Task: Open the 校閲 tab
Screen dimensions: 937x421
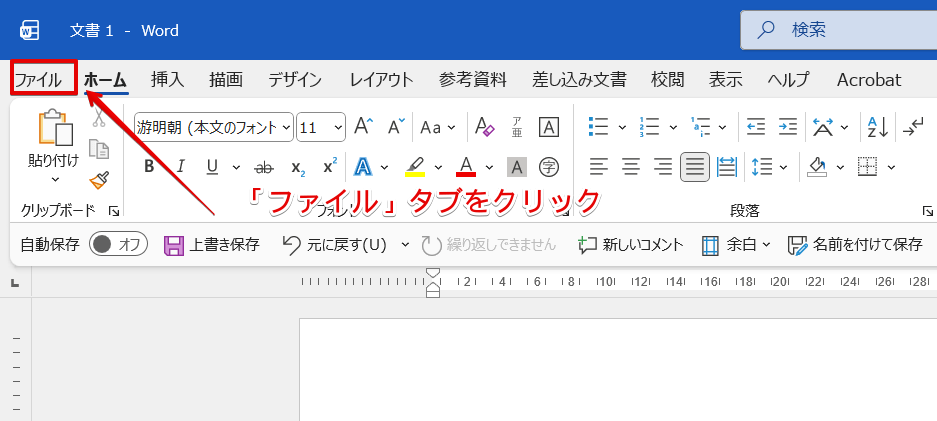Action: pyautogui.click(x=667, y=79)
